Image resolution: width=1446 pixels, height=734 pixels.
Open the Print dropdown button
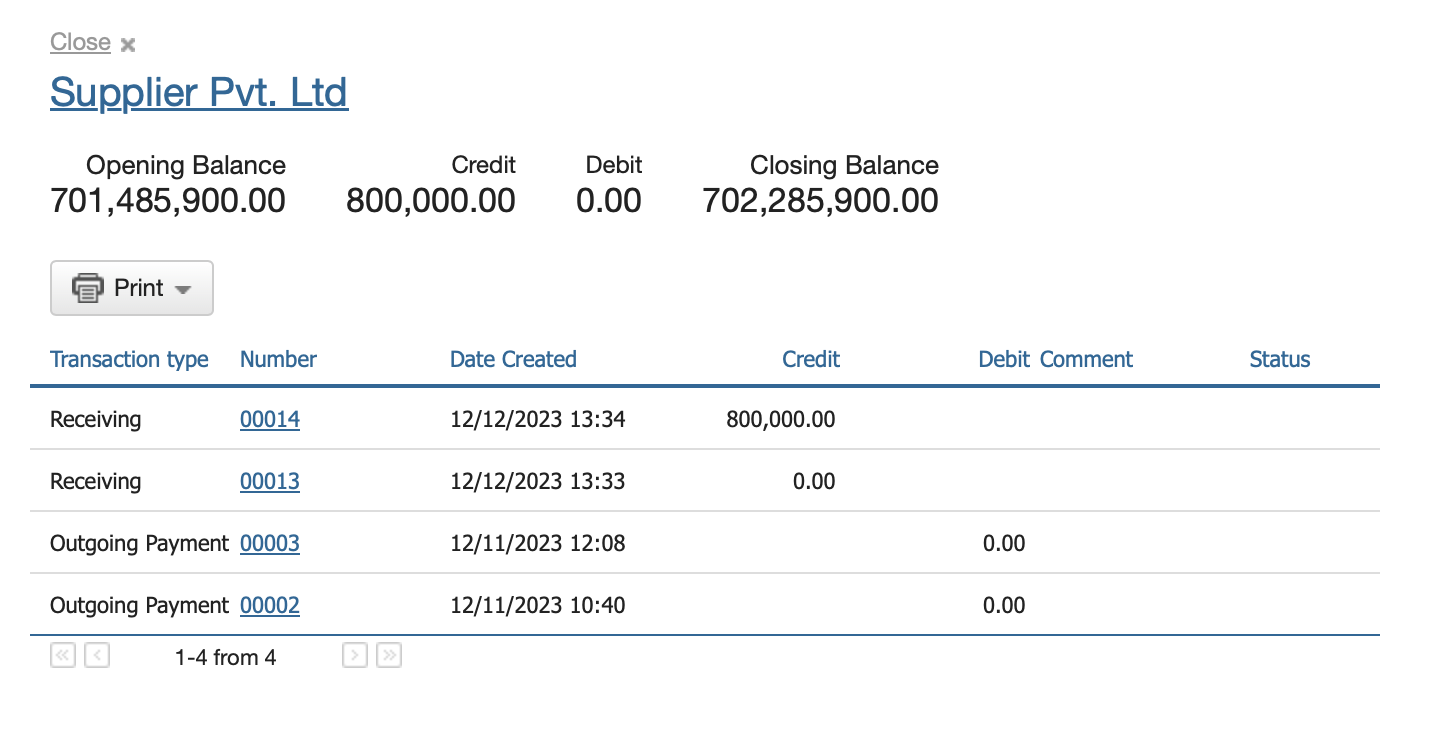click(x=132, y=288)
